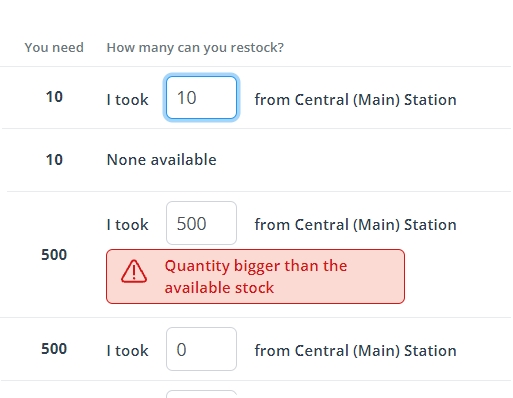
Task: Focus the restock quantity field containing 10
Action: point(201,97)
